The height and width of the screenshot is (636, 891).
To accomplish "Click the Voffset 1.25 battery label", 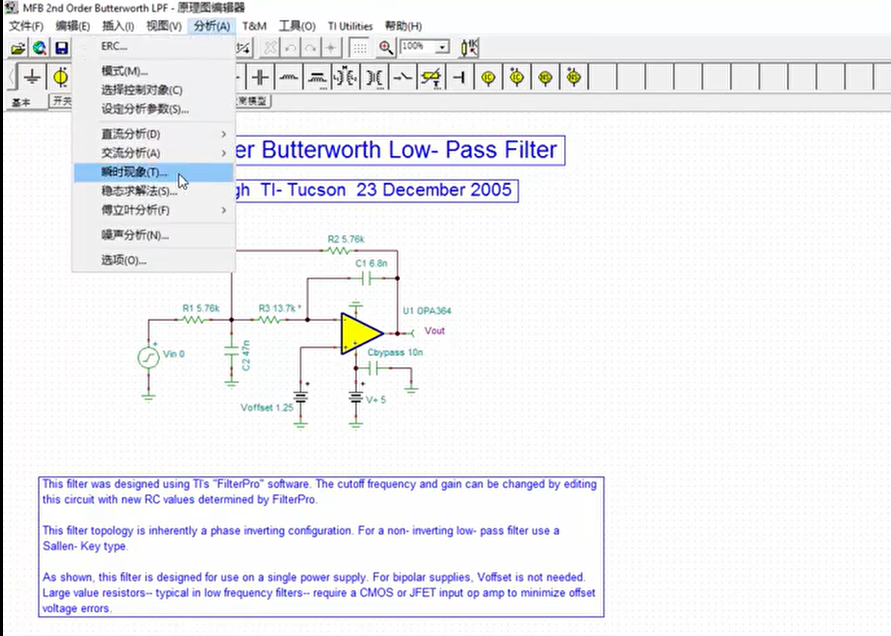I will click(x=267, y=408).
